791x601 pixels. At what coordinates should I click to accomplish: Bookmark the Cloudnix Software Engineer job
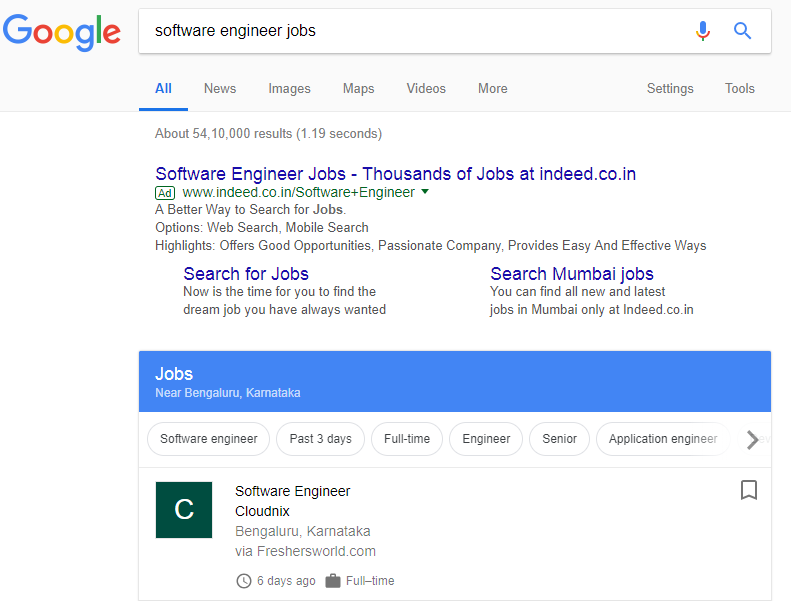tap(749, 490)
